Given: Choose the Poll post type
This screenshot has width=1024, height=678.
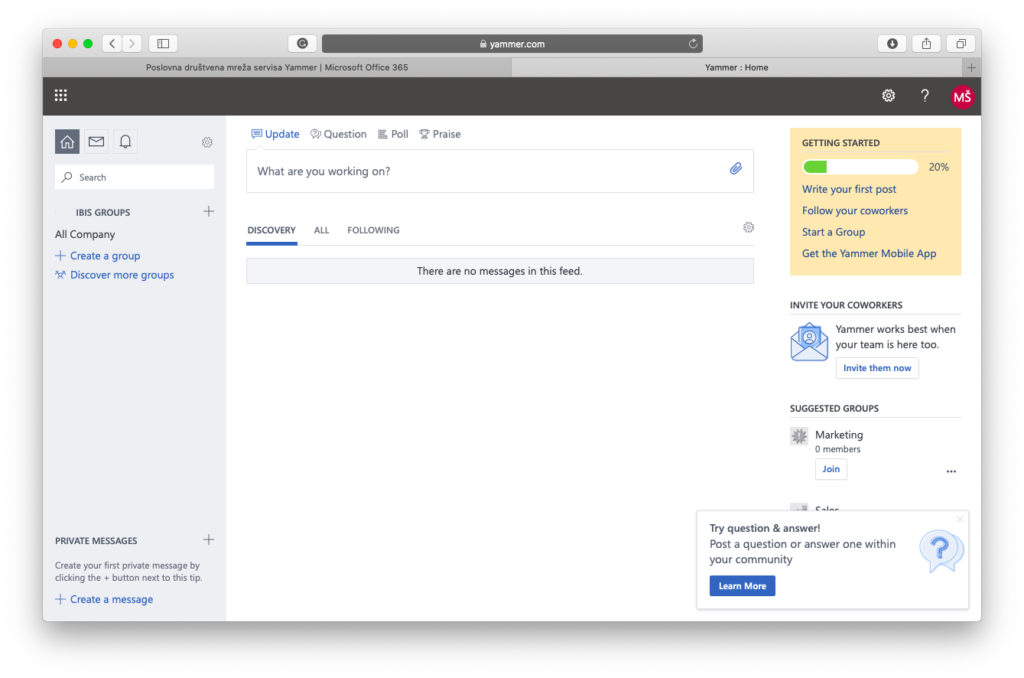Looking at the screenshot, I should (393, 134).
